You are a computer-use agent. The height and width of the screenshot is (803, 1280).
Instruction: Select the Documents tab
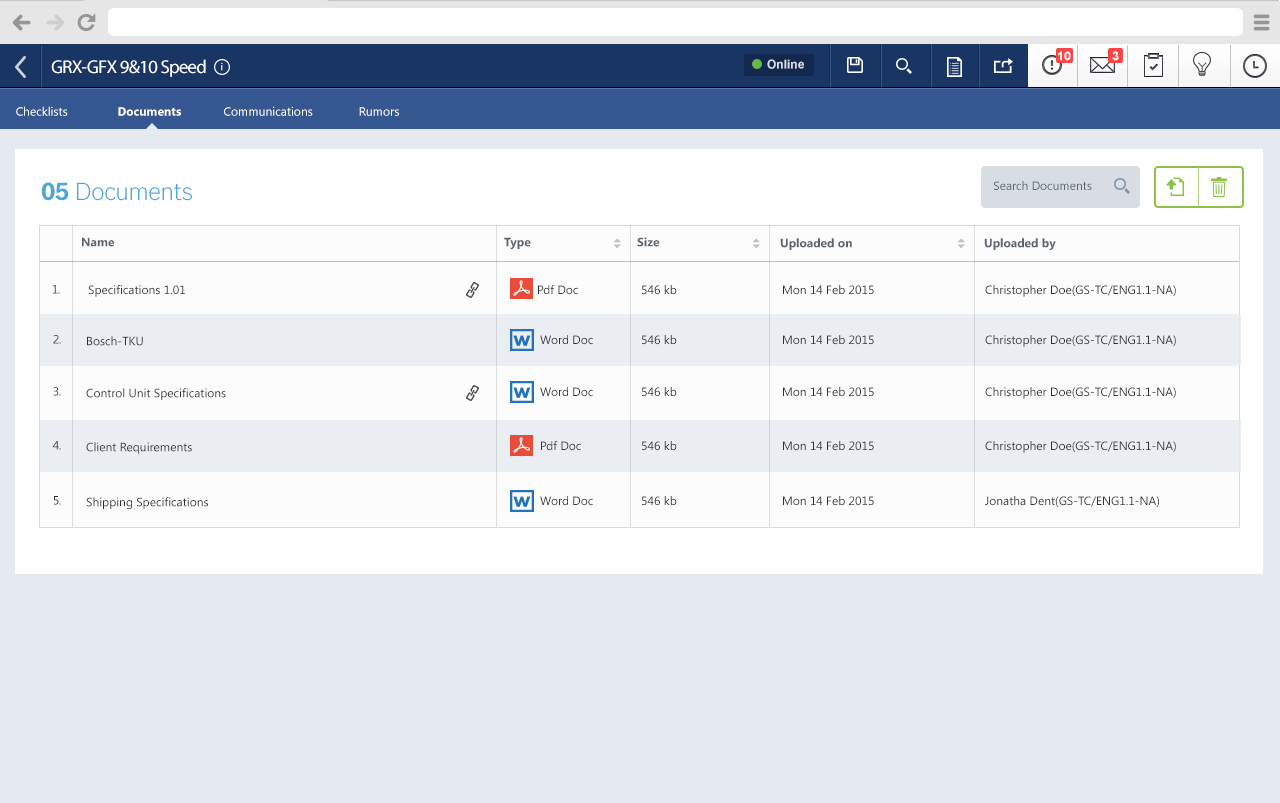(149, 111)
